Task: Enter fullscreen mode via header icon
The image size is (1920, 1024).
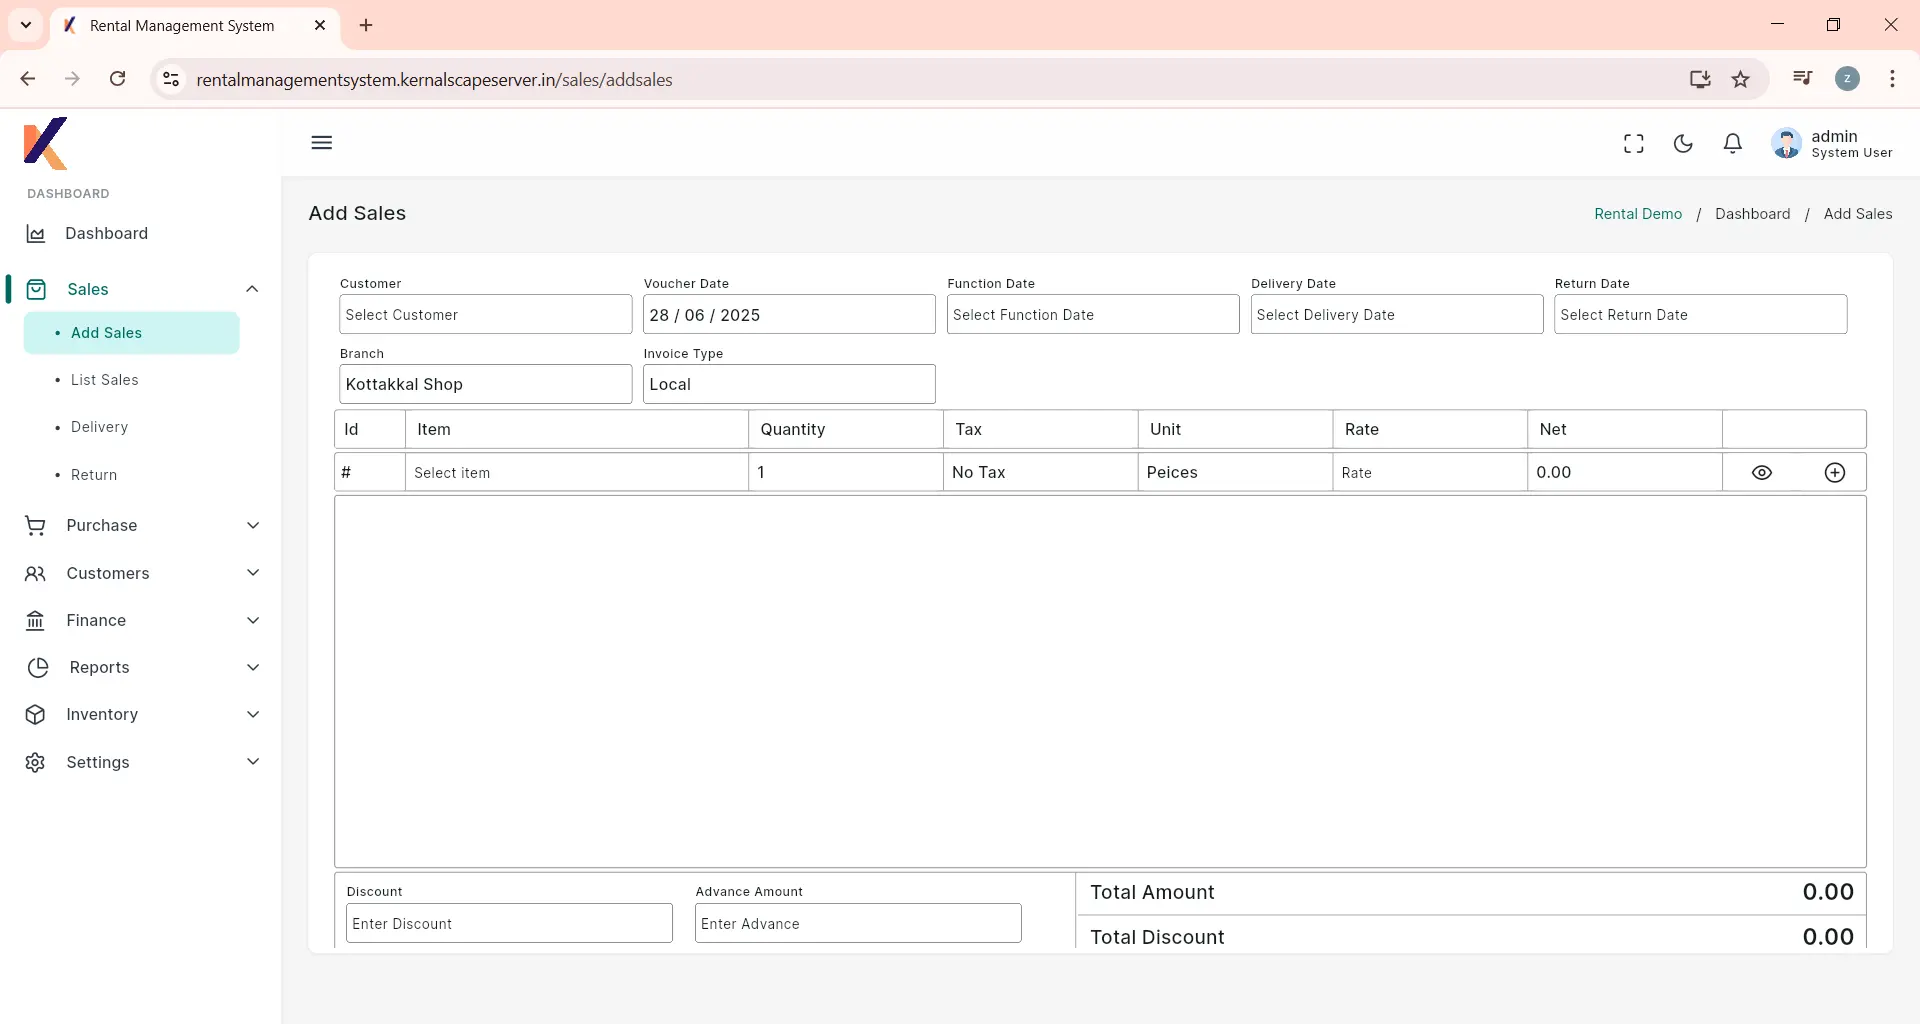Action: click(x=1633, y=144)
